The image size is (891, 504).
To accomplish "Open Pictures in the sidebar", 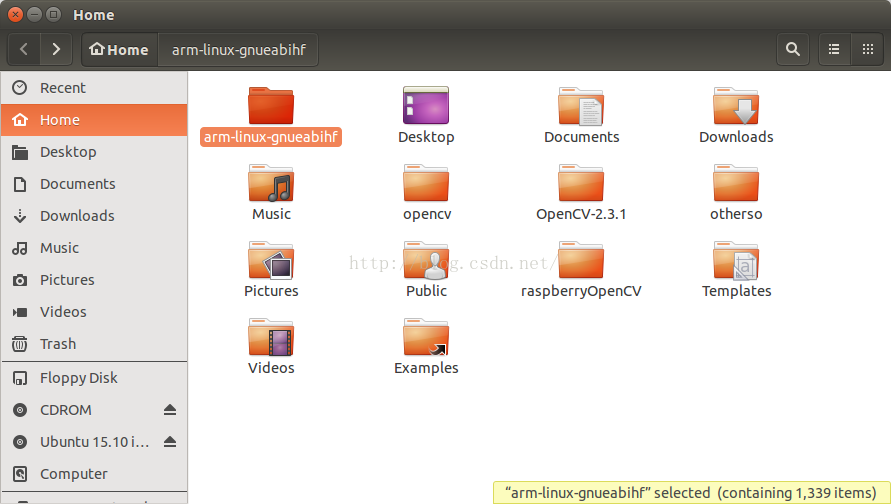I will 94,280.
